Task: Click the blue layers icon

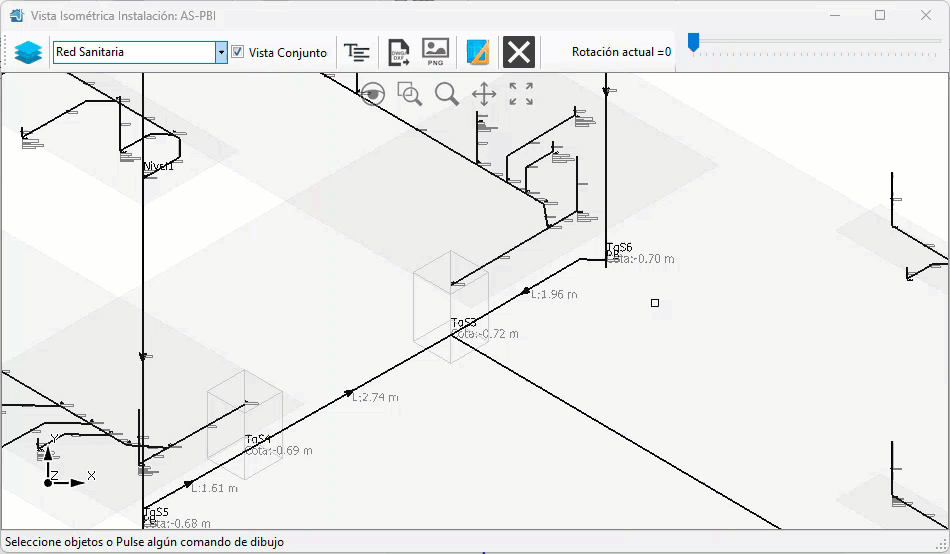Action: point(28,52)
